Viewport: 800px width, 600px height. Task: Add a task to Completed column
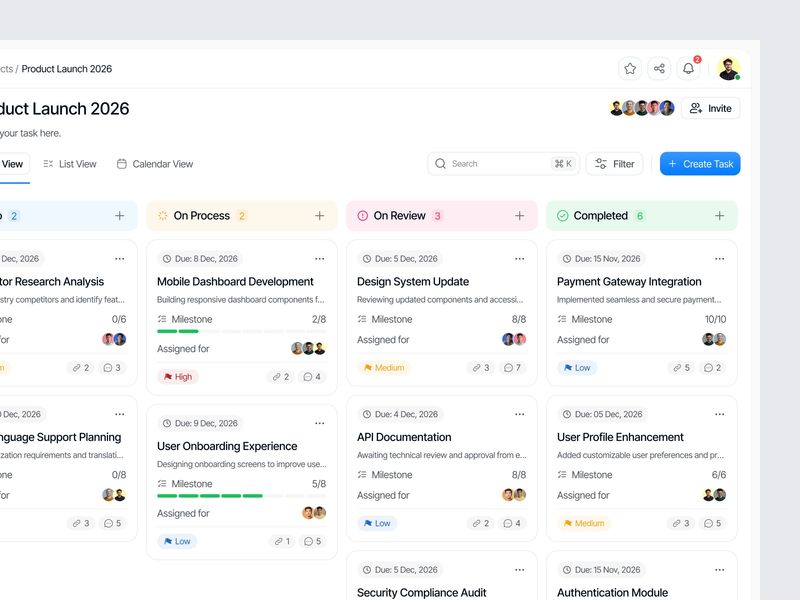pyautogui.click(x=719, y=216)
